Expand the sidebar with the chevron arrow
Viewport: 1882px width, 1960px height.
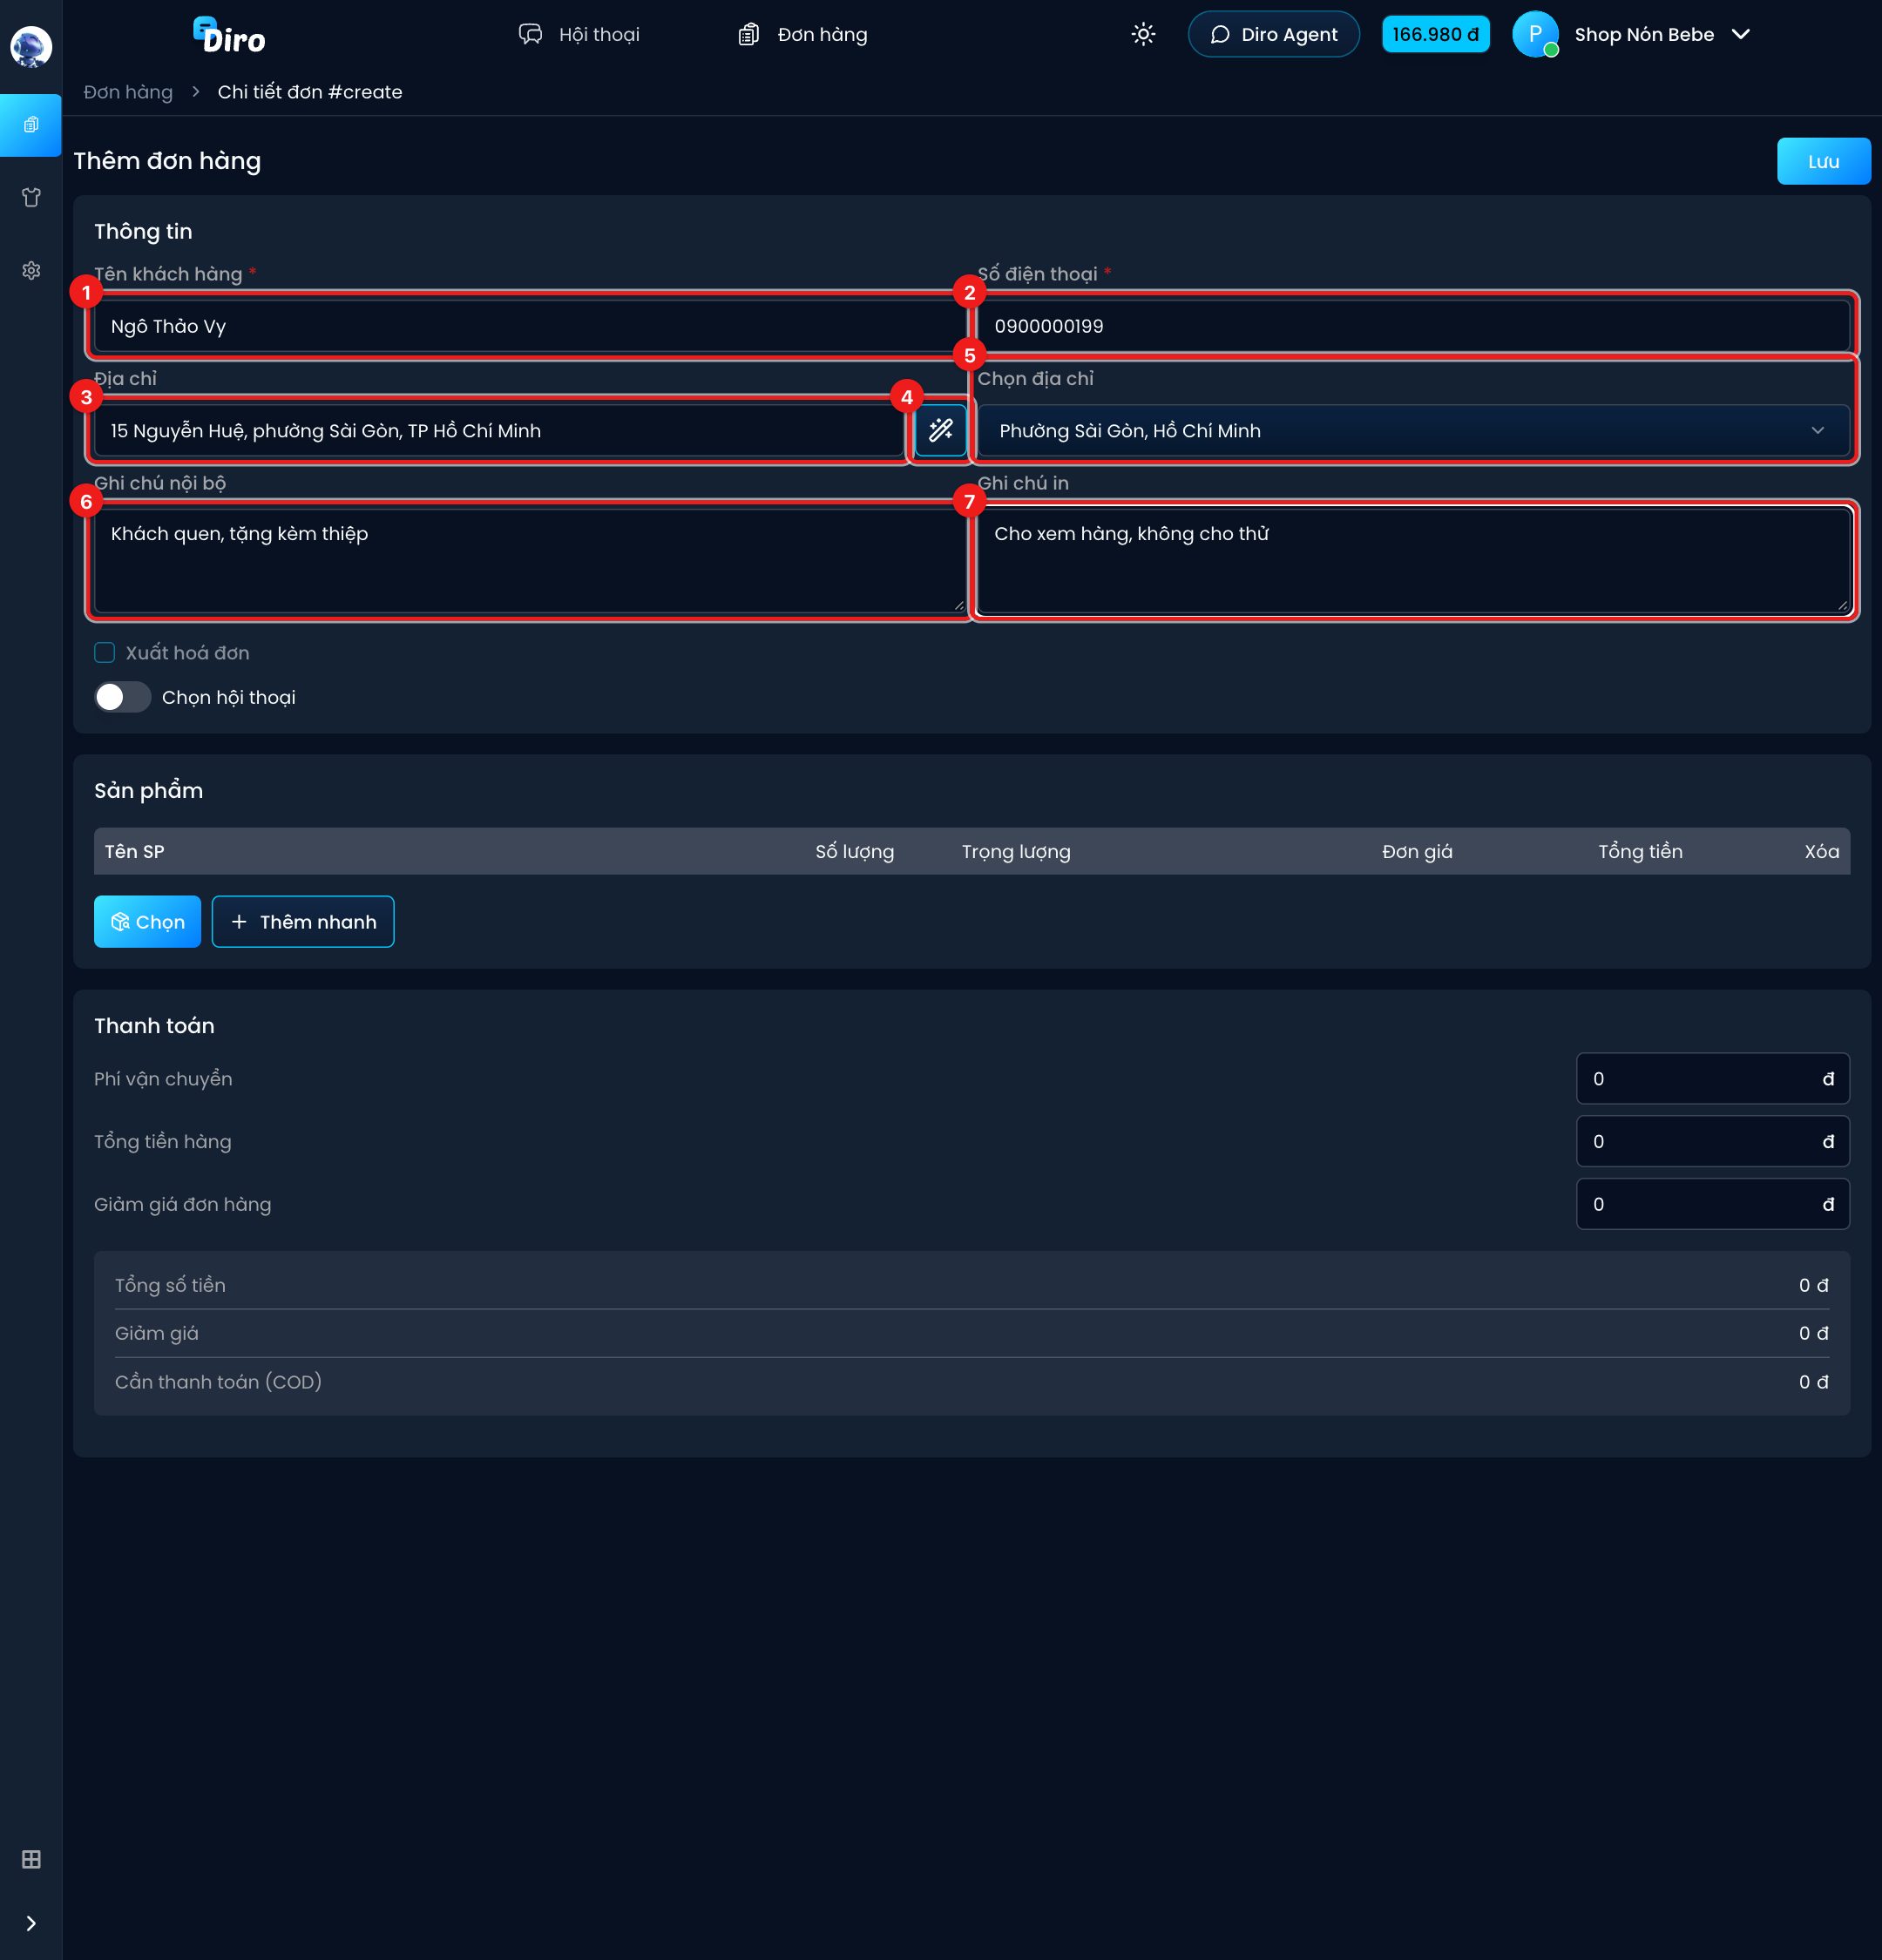coord(31,1923)
